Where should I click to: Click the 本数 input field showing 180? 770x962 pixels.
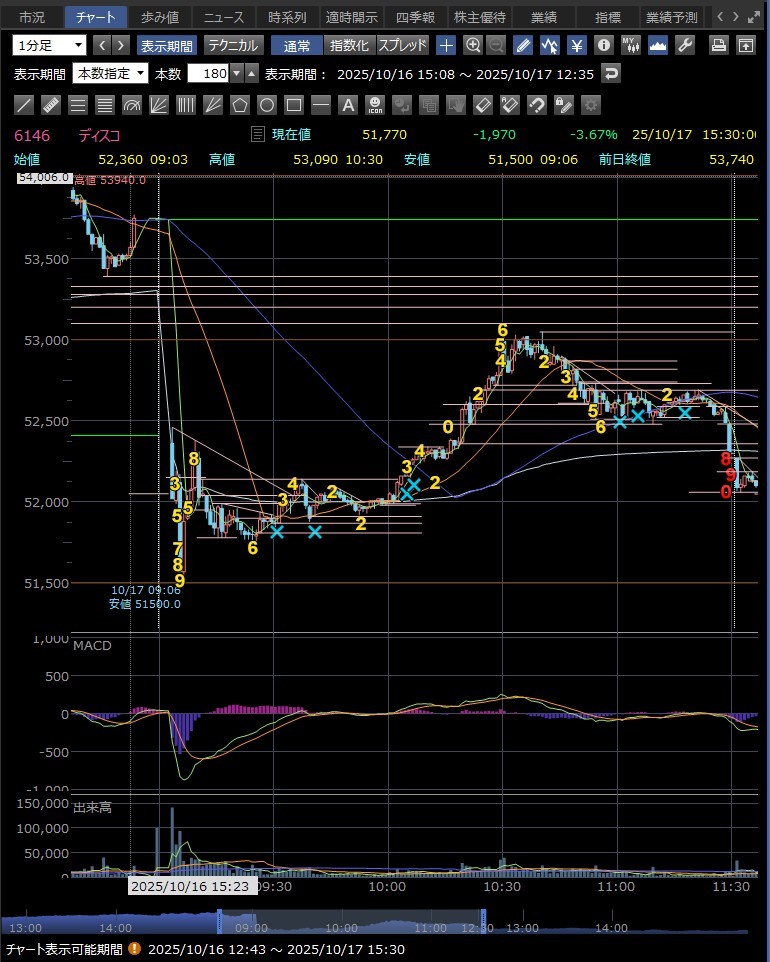pos(208,73)
